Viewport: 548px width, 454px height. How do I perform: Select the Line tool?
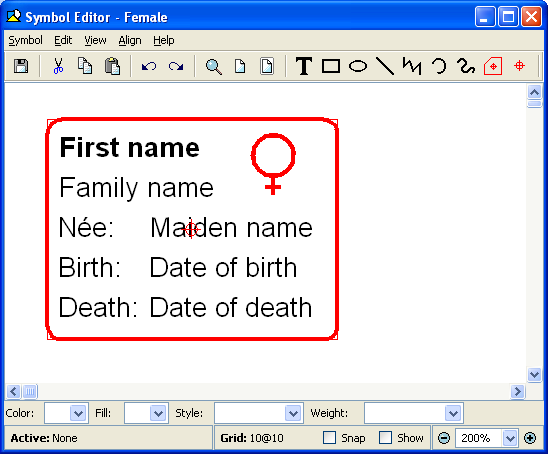pyautogui.click(x=385, y=66)
